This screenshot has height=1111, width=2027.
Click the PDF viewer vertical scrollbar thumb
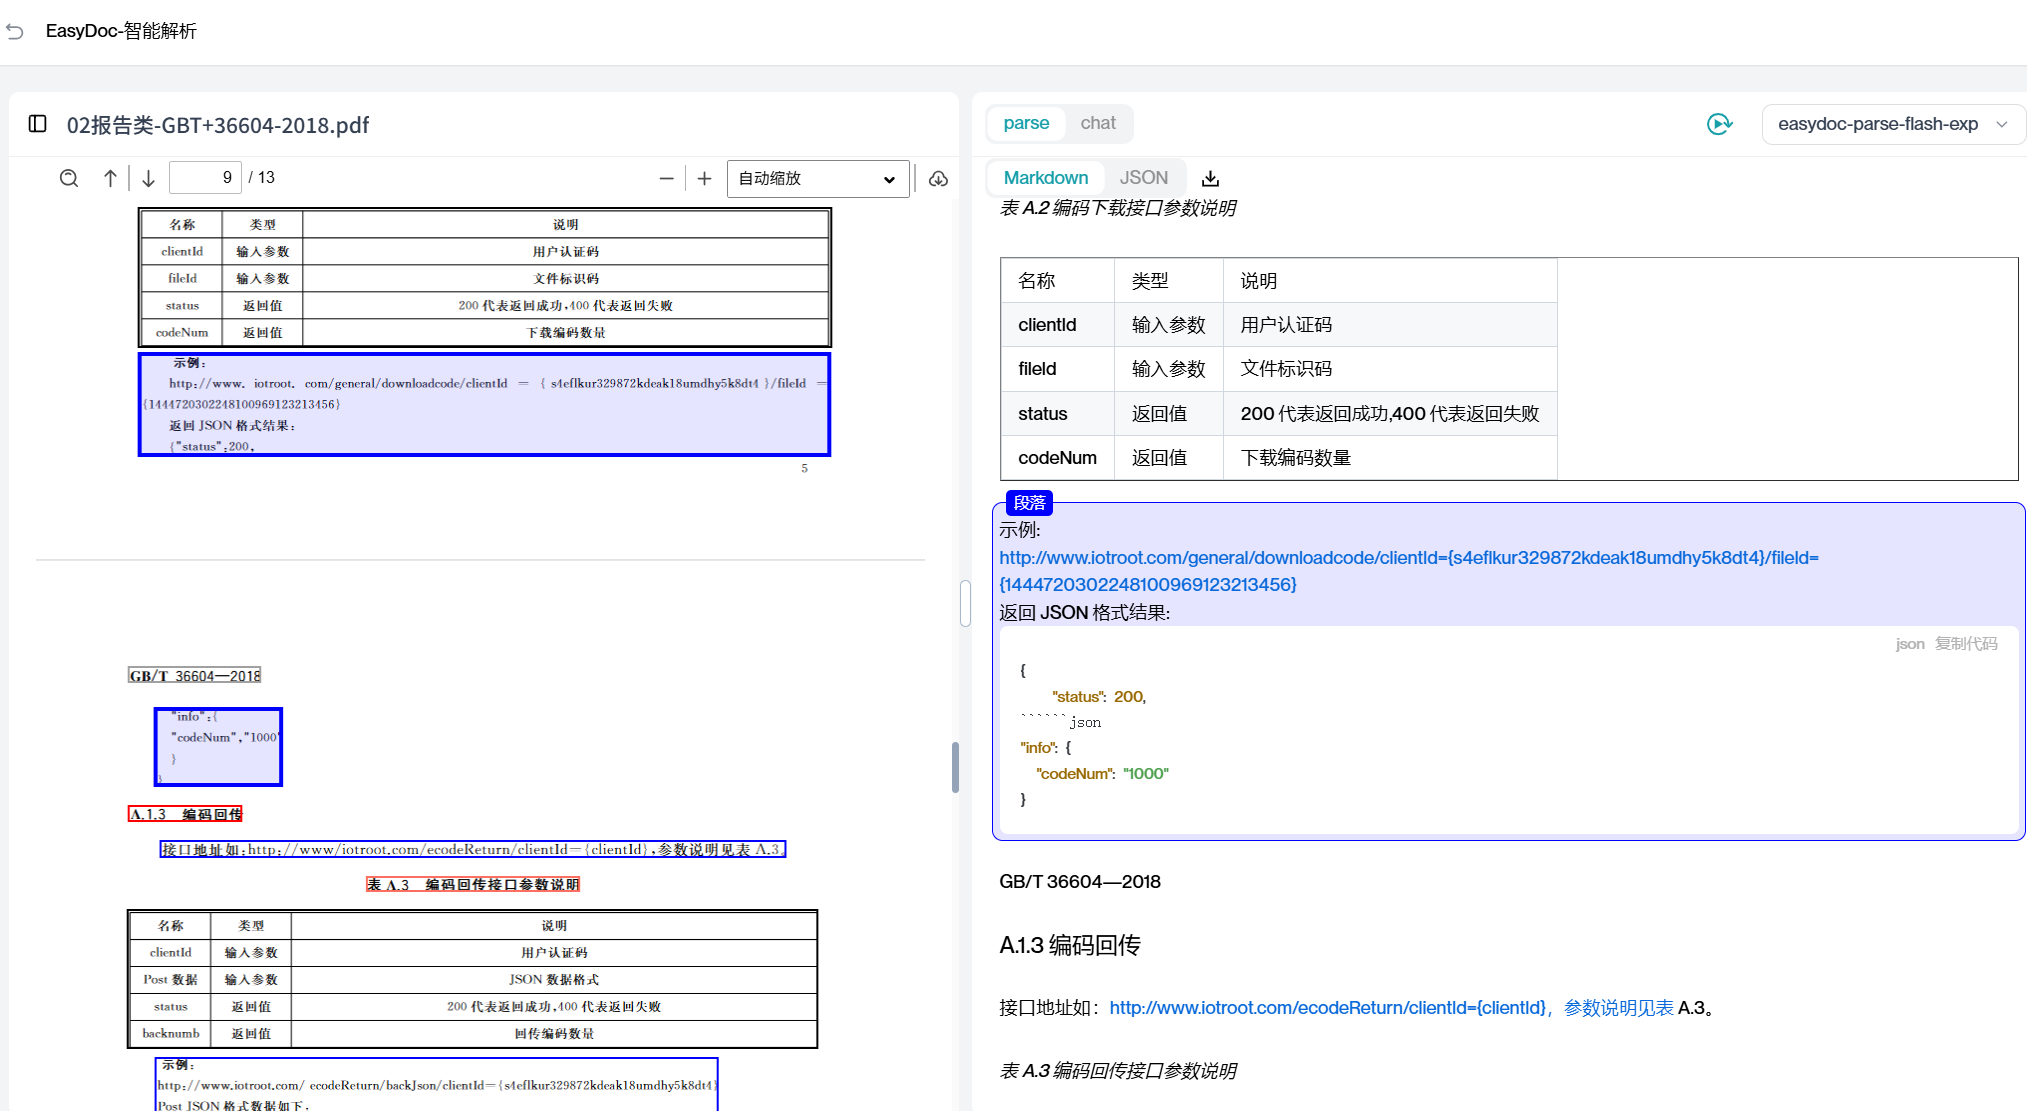[955, 766]
